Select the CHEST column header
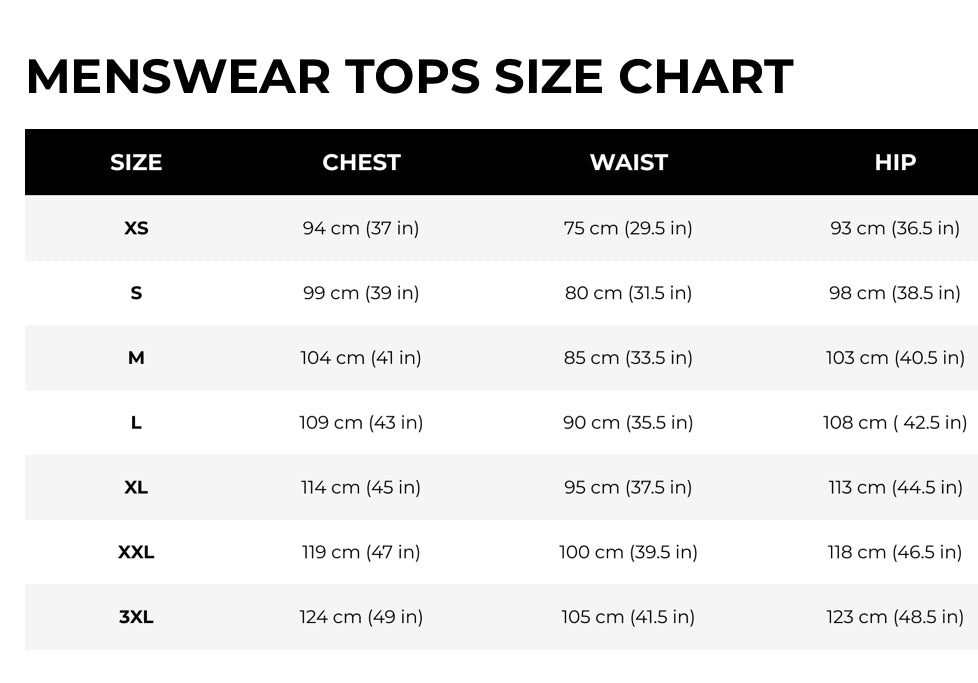The height and width of the screenshot is (683, 978). [361, 163]
